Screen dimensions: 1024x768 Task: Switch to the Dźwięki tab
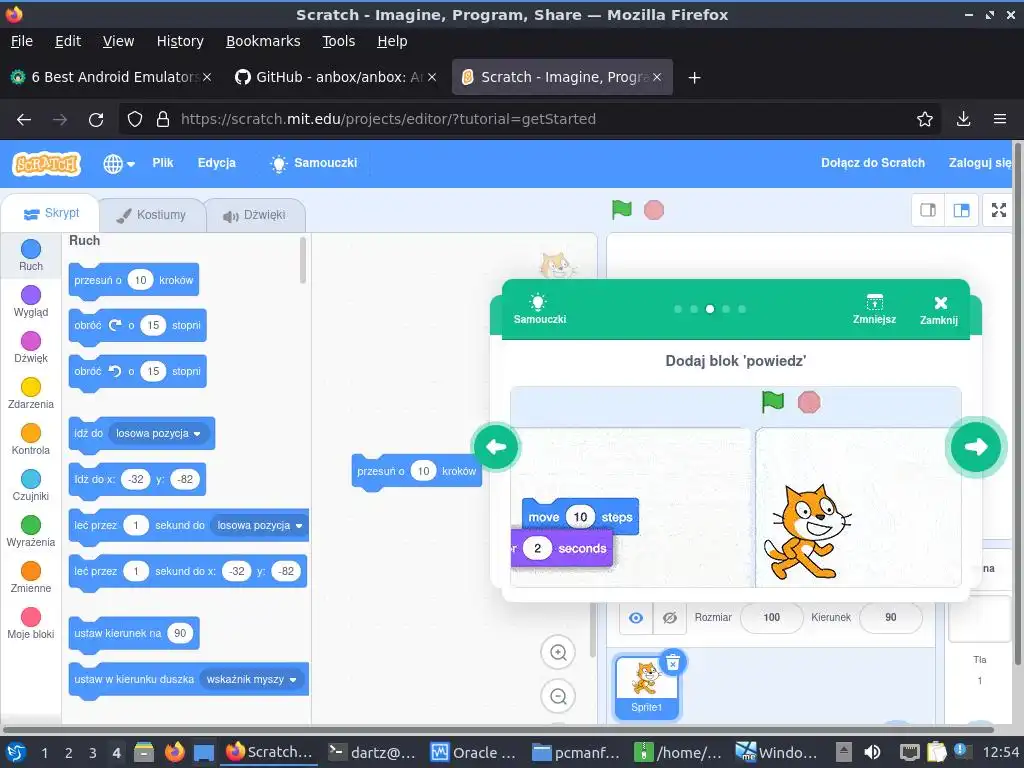tap(255, 215)
